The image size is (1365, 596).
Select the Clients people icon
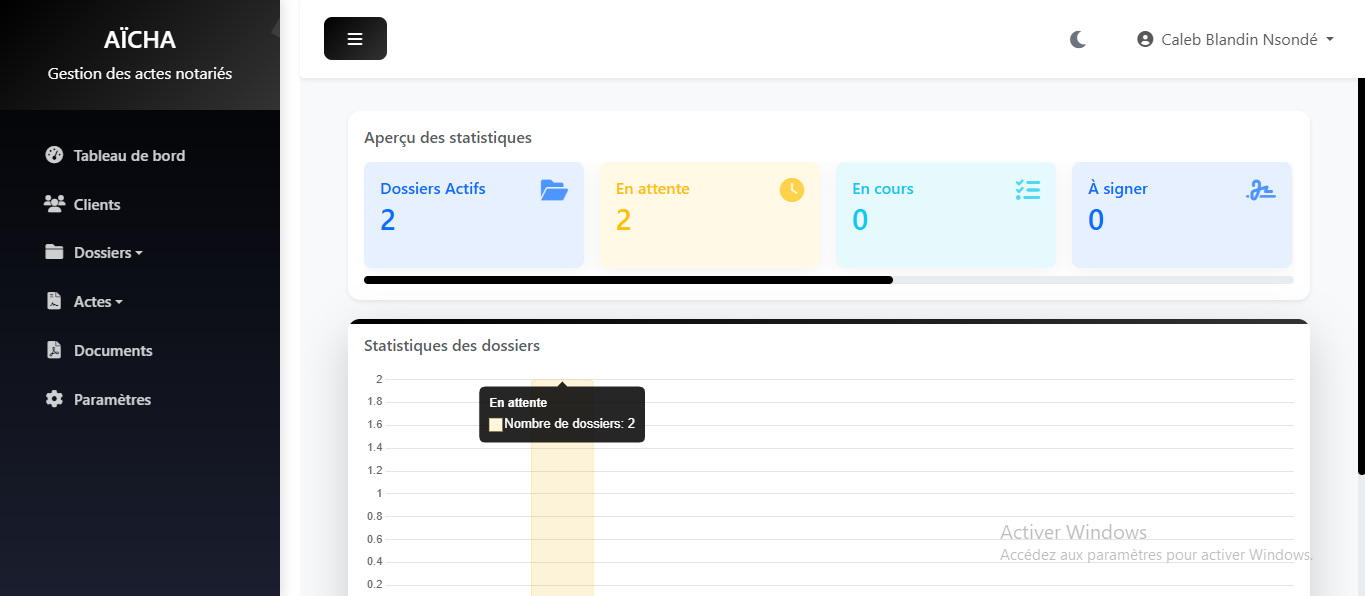pyautogui.click(x=53, y=203)
